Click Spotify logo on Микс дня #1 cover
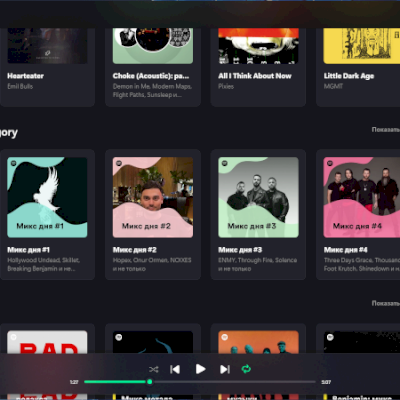This screenshot has height=400, width=400. (14, 163)
